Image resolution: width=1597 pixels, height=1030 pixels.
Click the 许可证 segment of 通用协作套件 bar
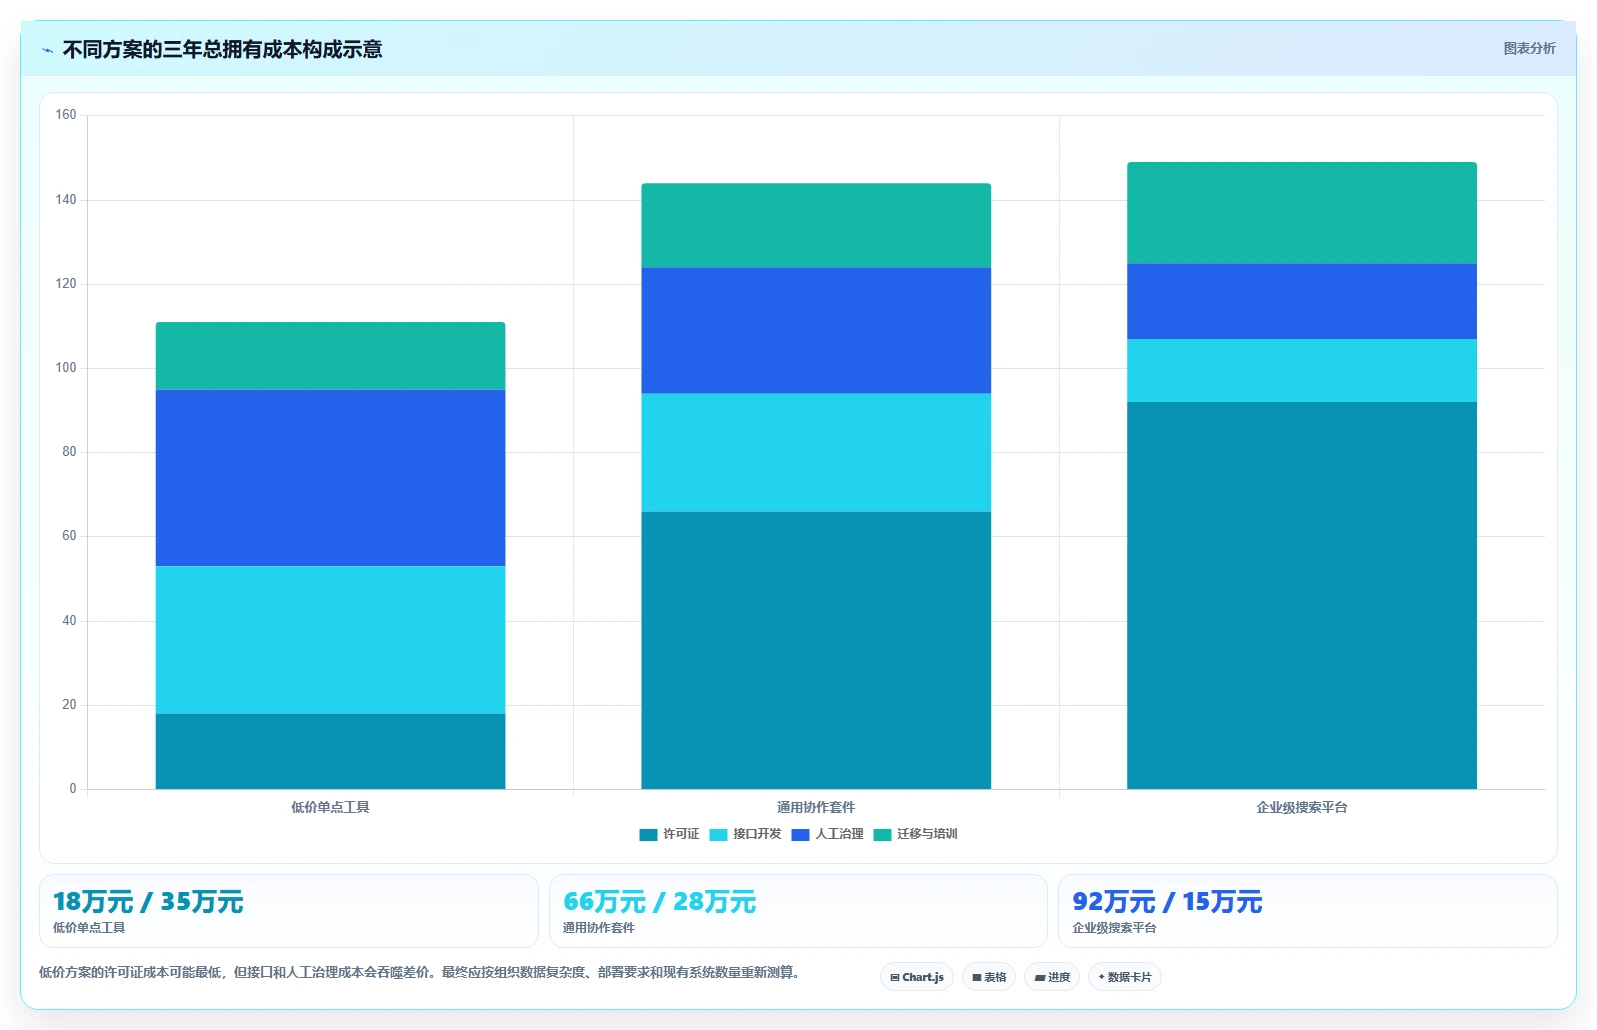(x=816, y=650)
